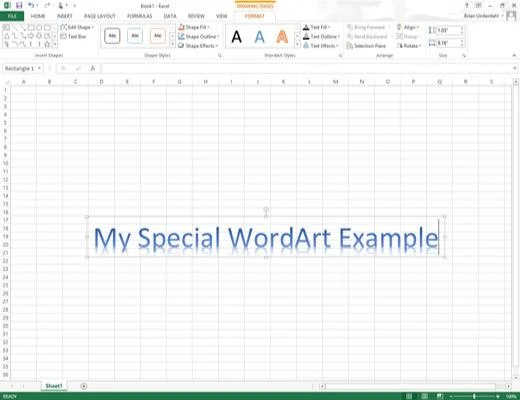
Task: Open the Align dropdown
Action: (x=407, y=27)
